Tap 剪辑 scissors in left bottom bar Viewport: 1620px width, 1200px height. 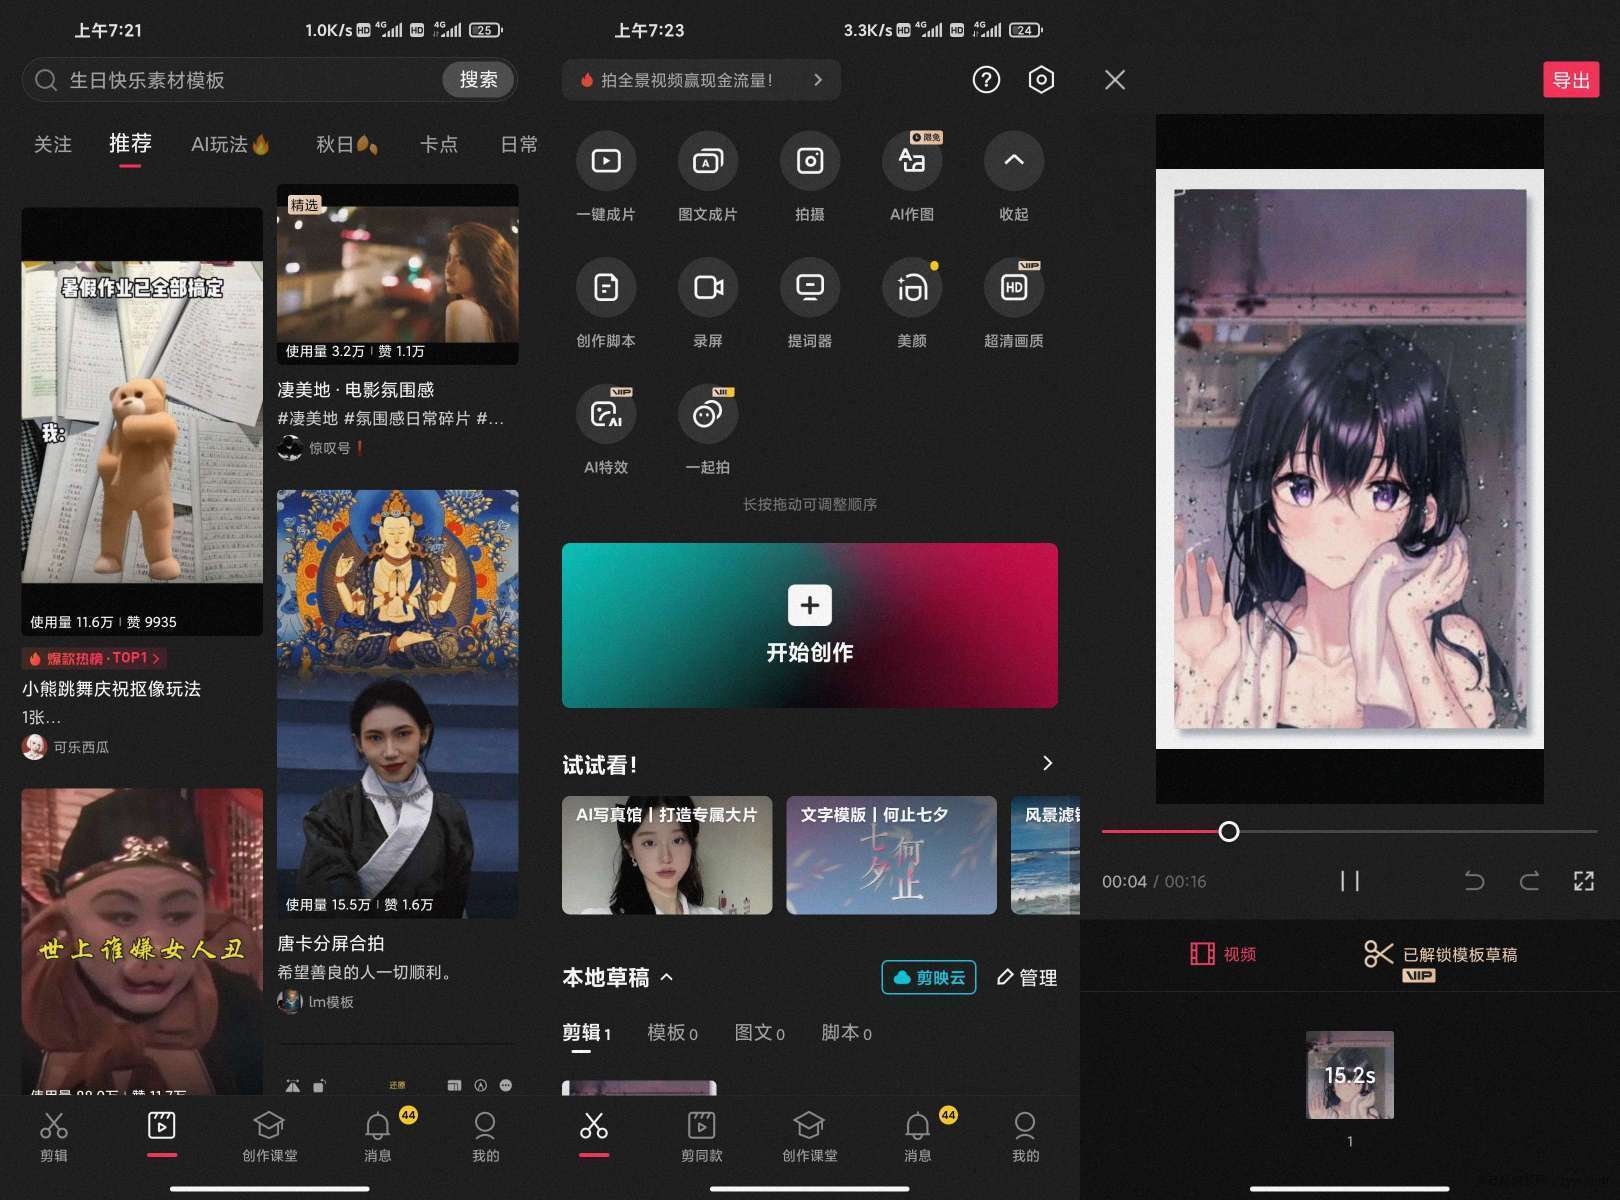(x=54, y=1137)
